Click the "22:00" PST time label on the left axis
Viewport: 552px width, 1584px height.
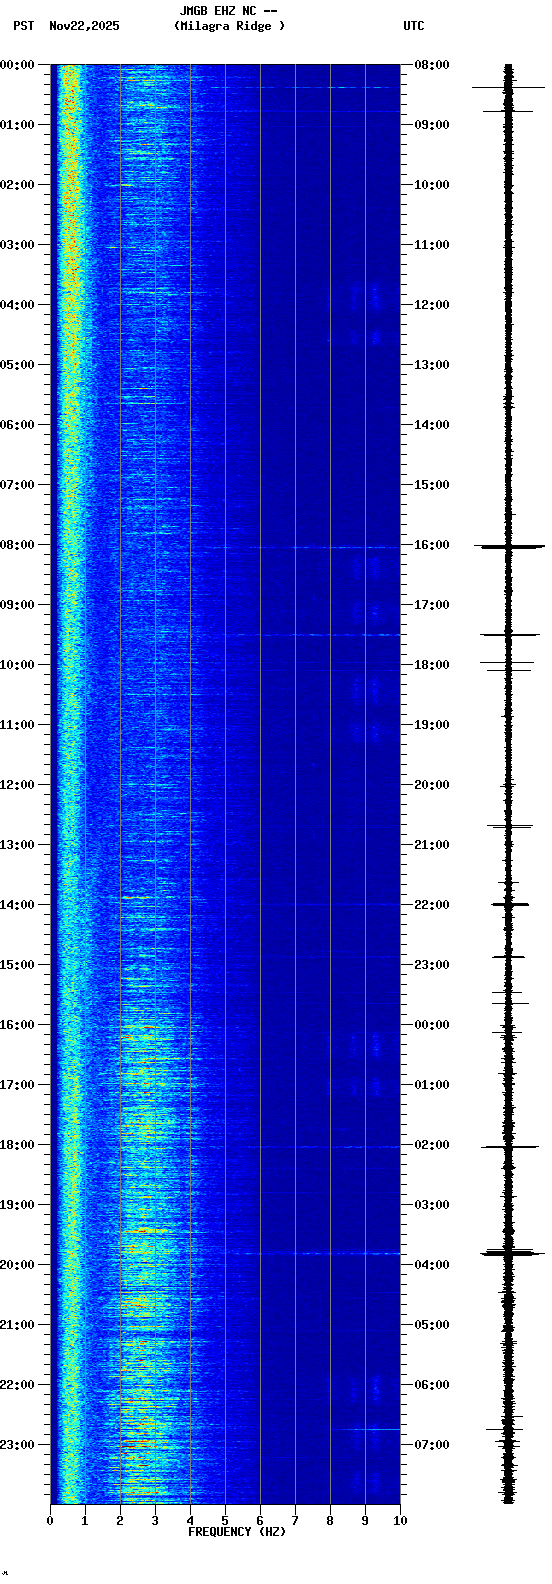[x=18, y=1385]
